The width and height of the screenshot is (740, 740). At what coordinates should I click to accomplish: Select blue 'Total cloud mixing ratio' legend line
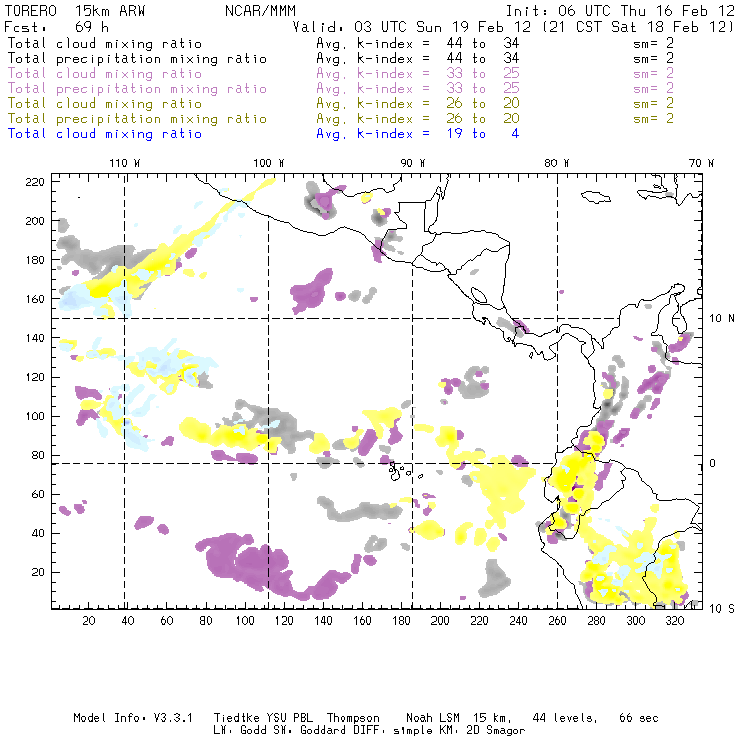[105, 134]
